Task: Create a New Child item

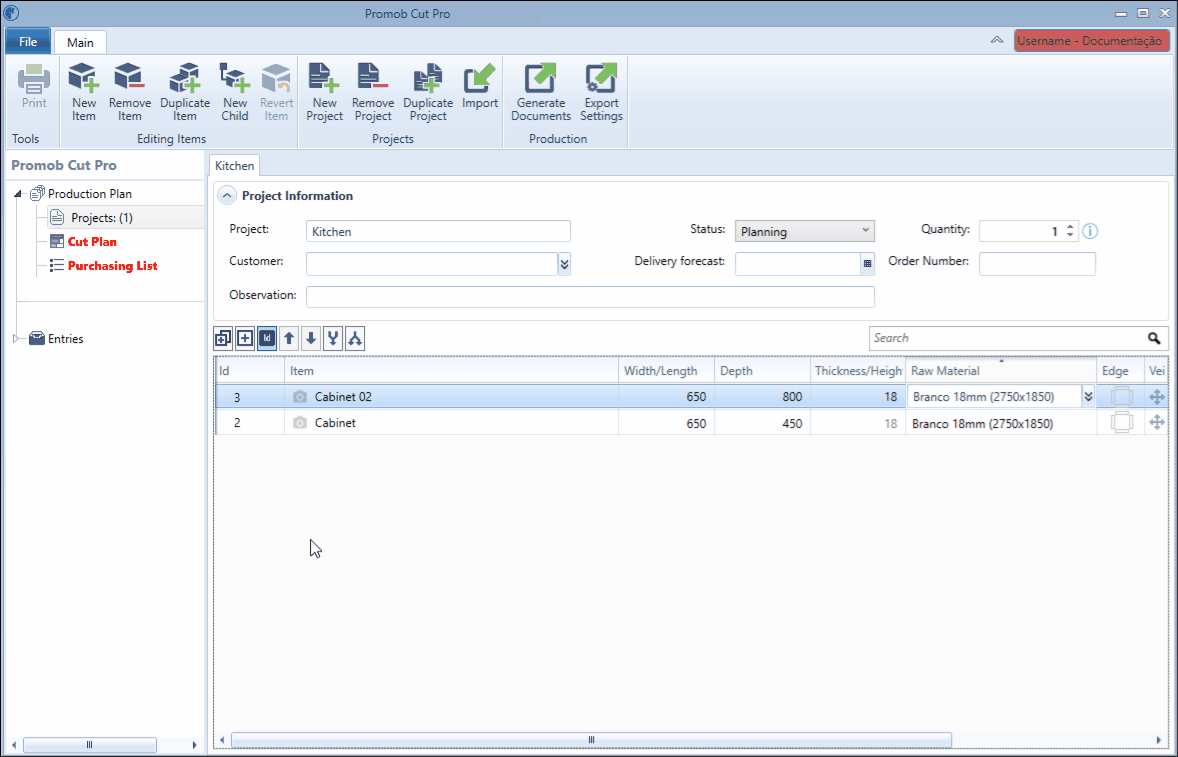Action: [234, 92]
